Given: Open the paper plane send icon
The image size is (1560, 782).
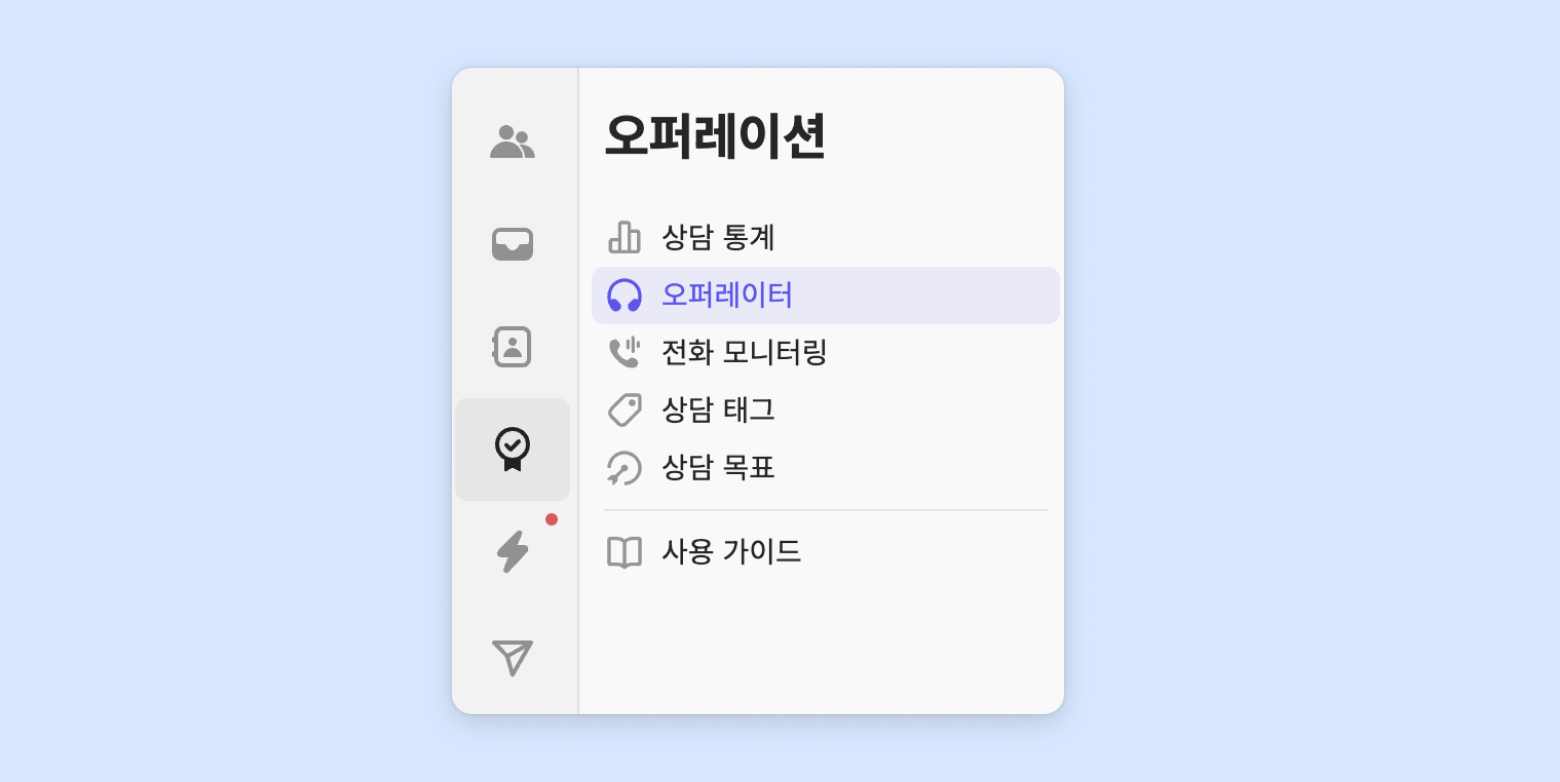Looking at the screenshot, I should 512,657.
